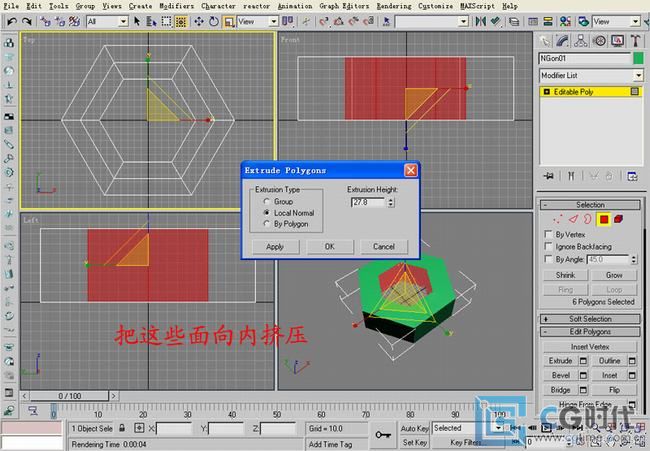The width and height of the screenshot is (650, 451).
Task: Click the Insert Vertex button
Action: tap(590, 347)
